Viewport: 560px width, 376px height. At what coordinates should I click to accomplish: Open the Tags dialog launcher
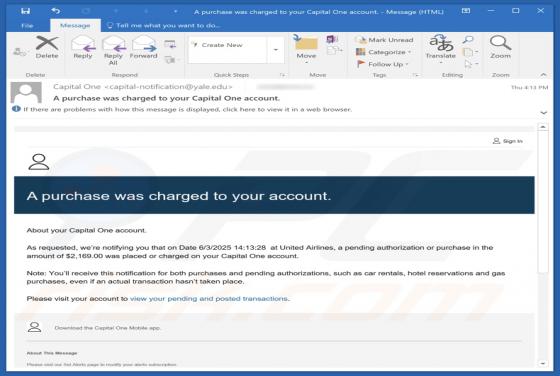point(415,75)
